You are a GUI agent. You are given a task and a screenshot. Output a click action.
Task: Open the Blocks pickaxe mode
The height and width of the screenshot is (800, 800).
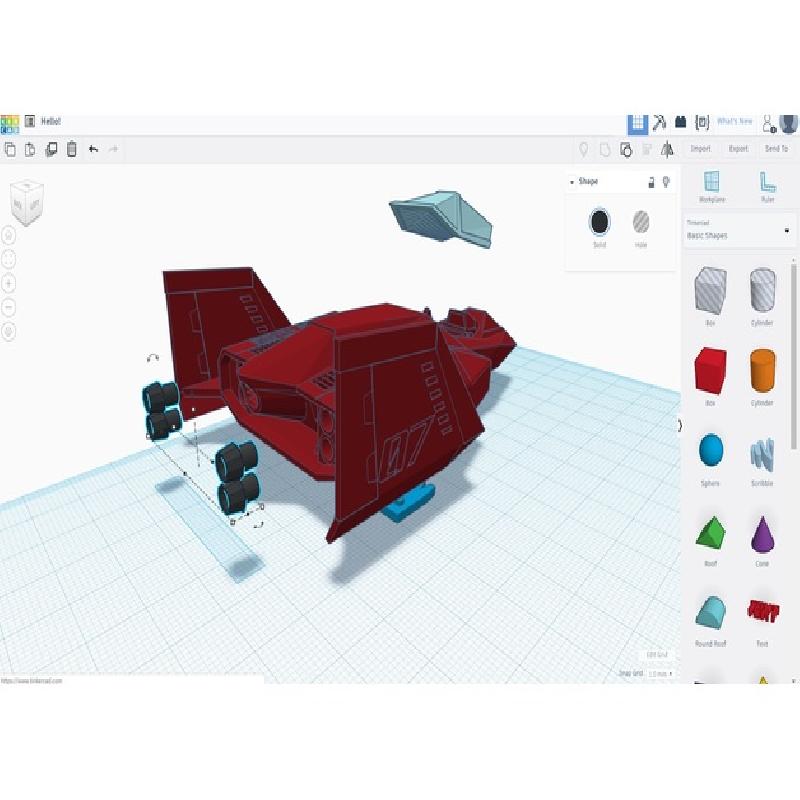659,122
